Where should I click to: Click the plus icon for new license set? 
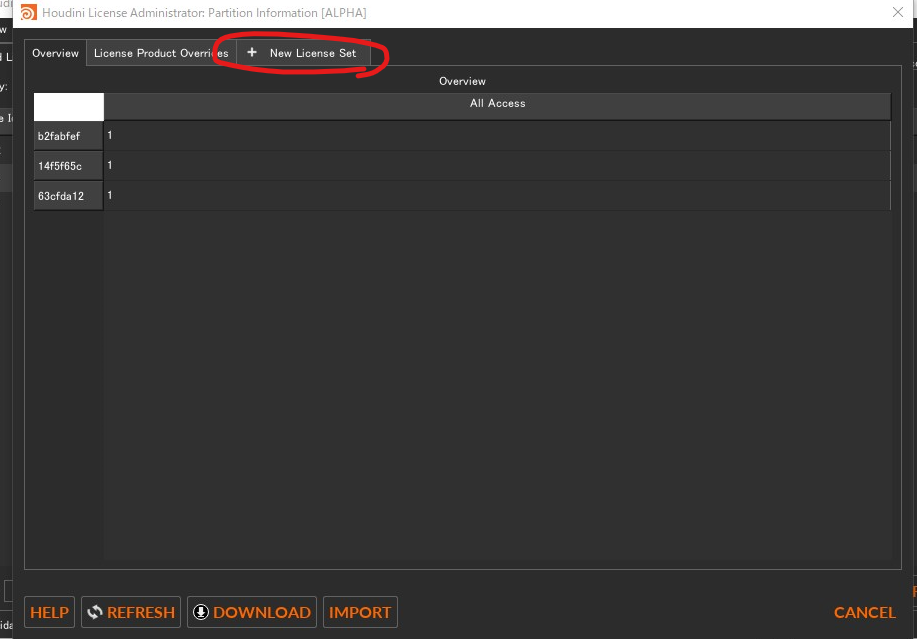tap(252, 53)
